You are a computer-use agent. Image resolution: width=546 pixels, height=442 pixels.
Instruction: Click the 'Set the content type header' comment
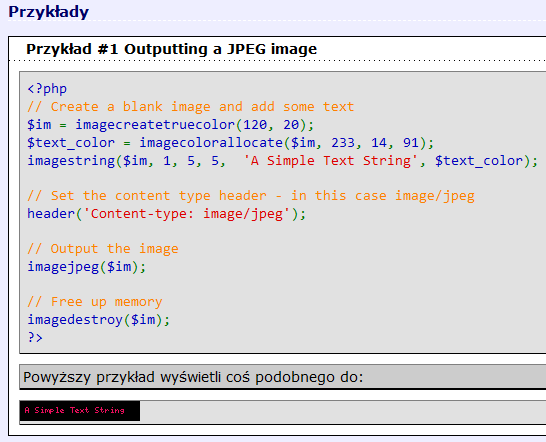click(251, 196)
